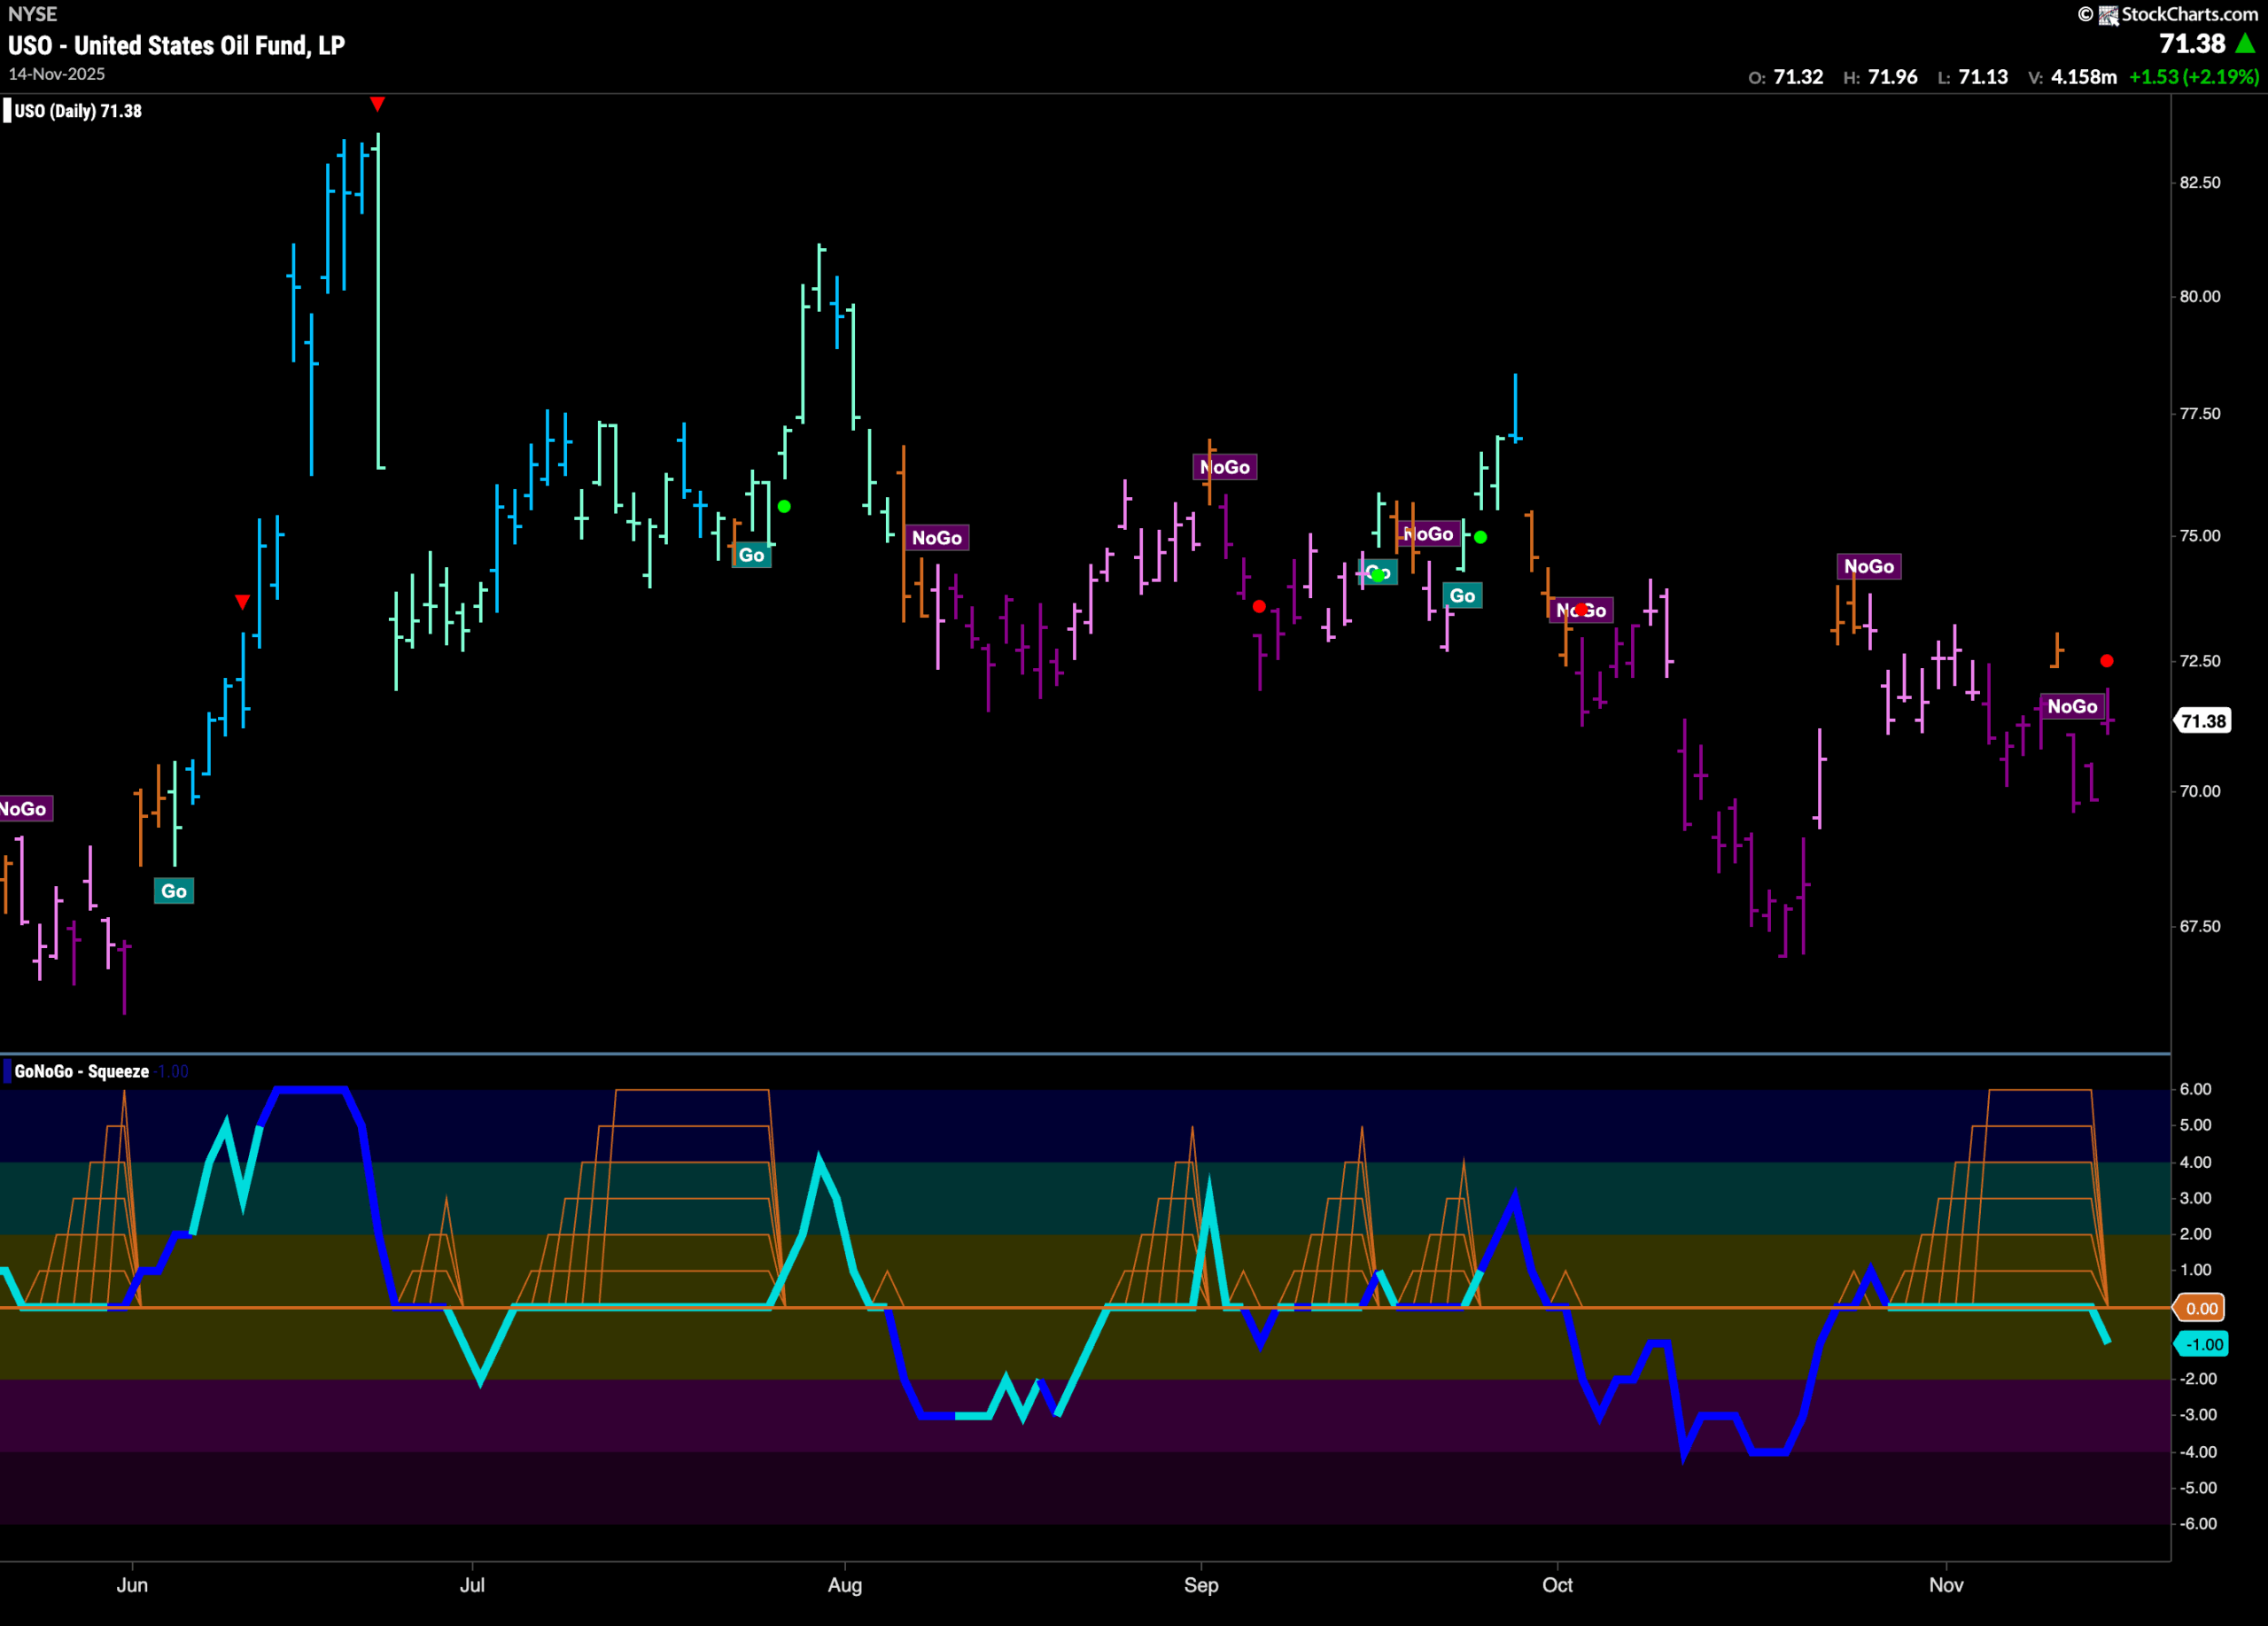This screenshot has height=1626, width=2268.
Task: Click the orange 0.00 tag on the Squeeze axis
Action: tap(2201, 1308)
